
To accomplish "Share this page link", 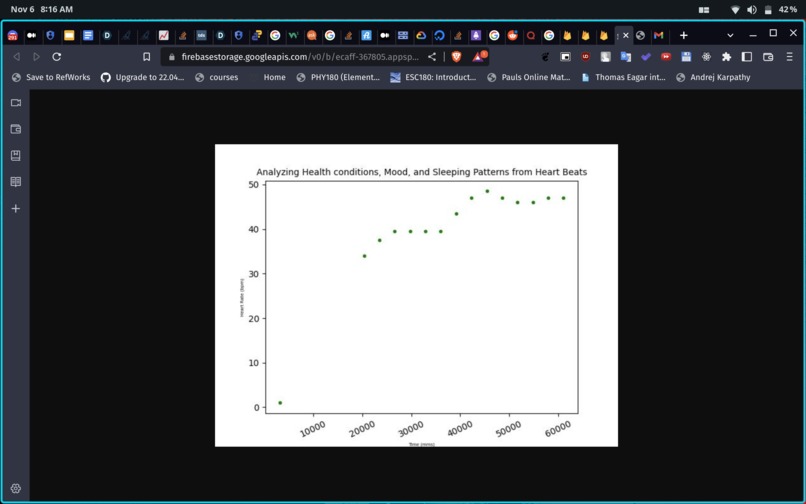I will [432, 57].
